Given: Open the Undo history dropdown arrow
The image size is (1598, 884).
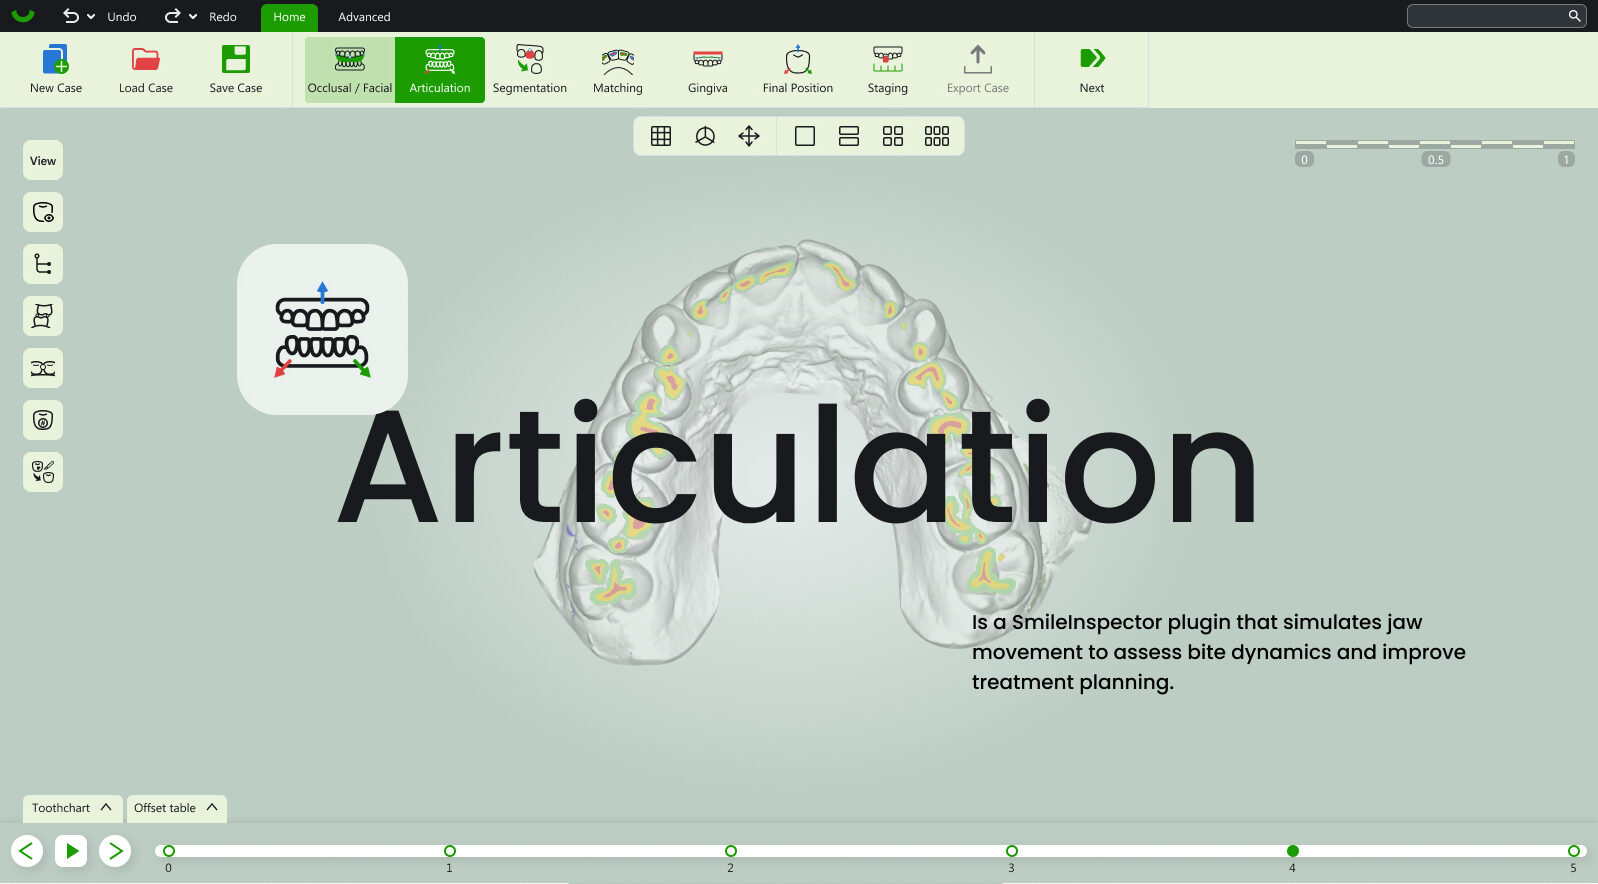Looking at the screenshot, I should tap(91, 17).
